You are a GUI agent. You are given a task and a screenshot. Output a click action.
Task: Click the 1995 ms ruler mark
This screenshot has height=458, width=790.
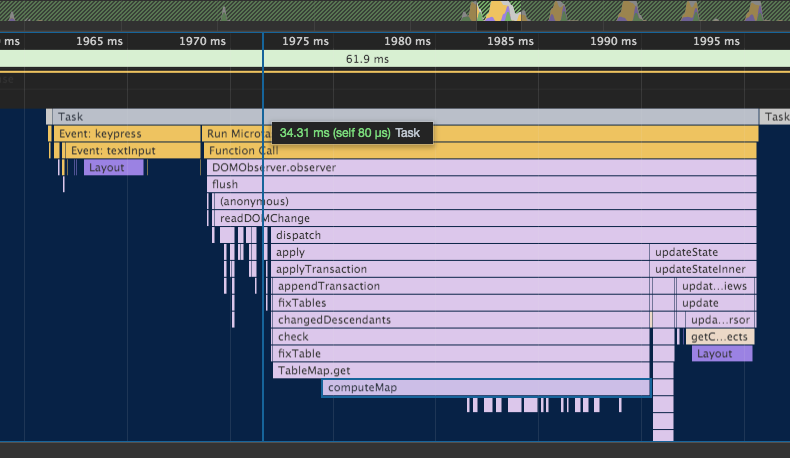click(716, 41)
